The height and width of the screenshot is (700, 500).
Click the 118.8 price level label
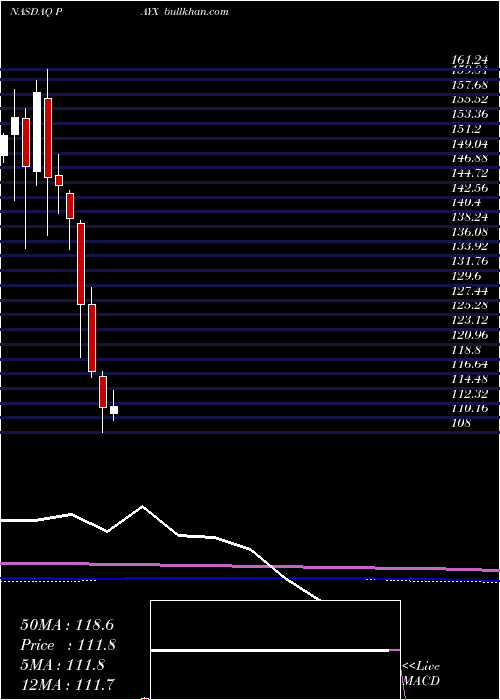pos(466,350)
